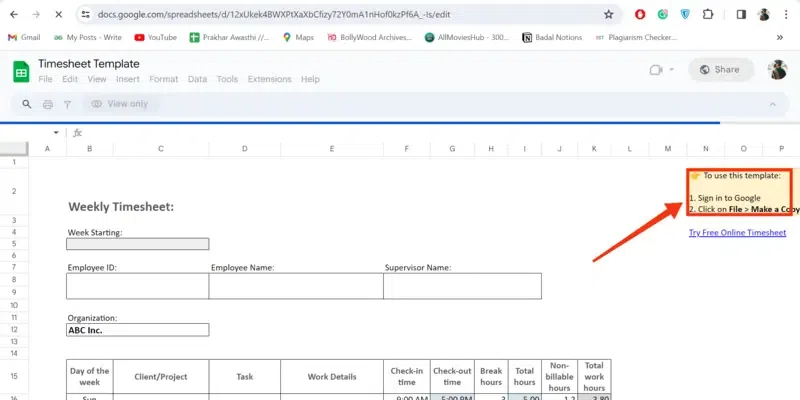Open the Maps bookmark

298,37
